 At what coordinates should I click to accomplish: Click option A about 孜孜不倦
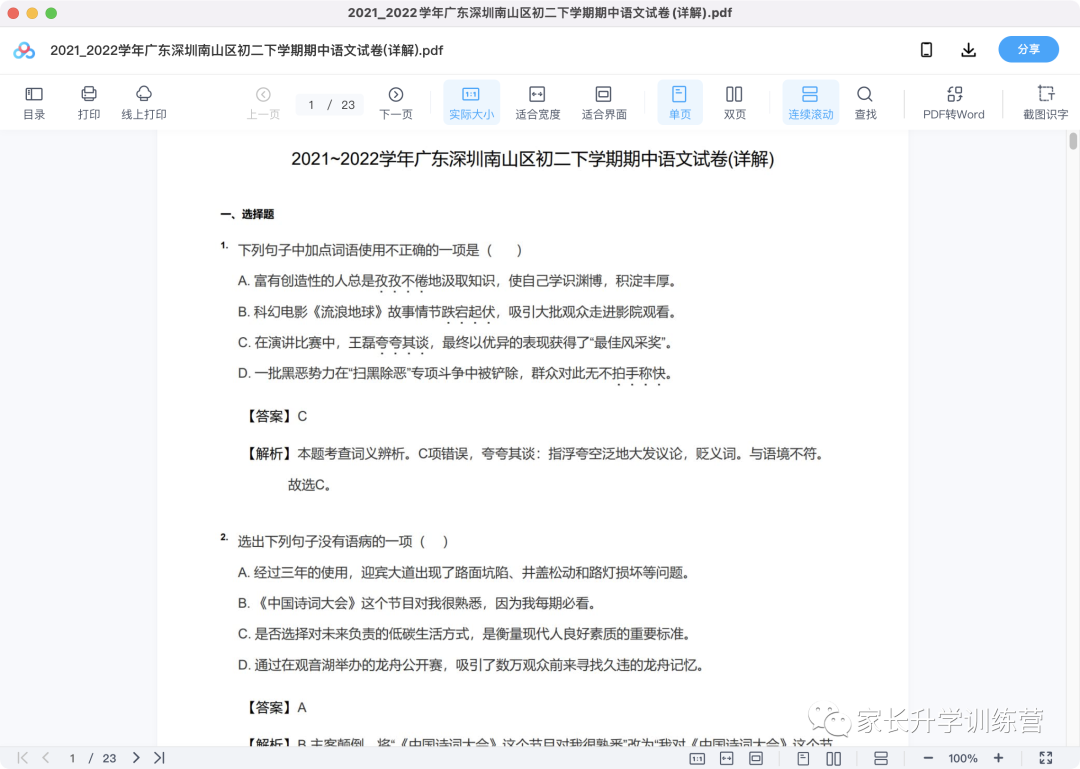coord(457,281)
